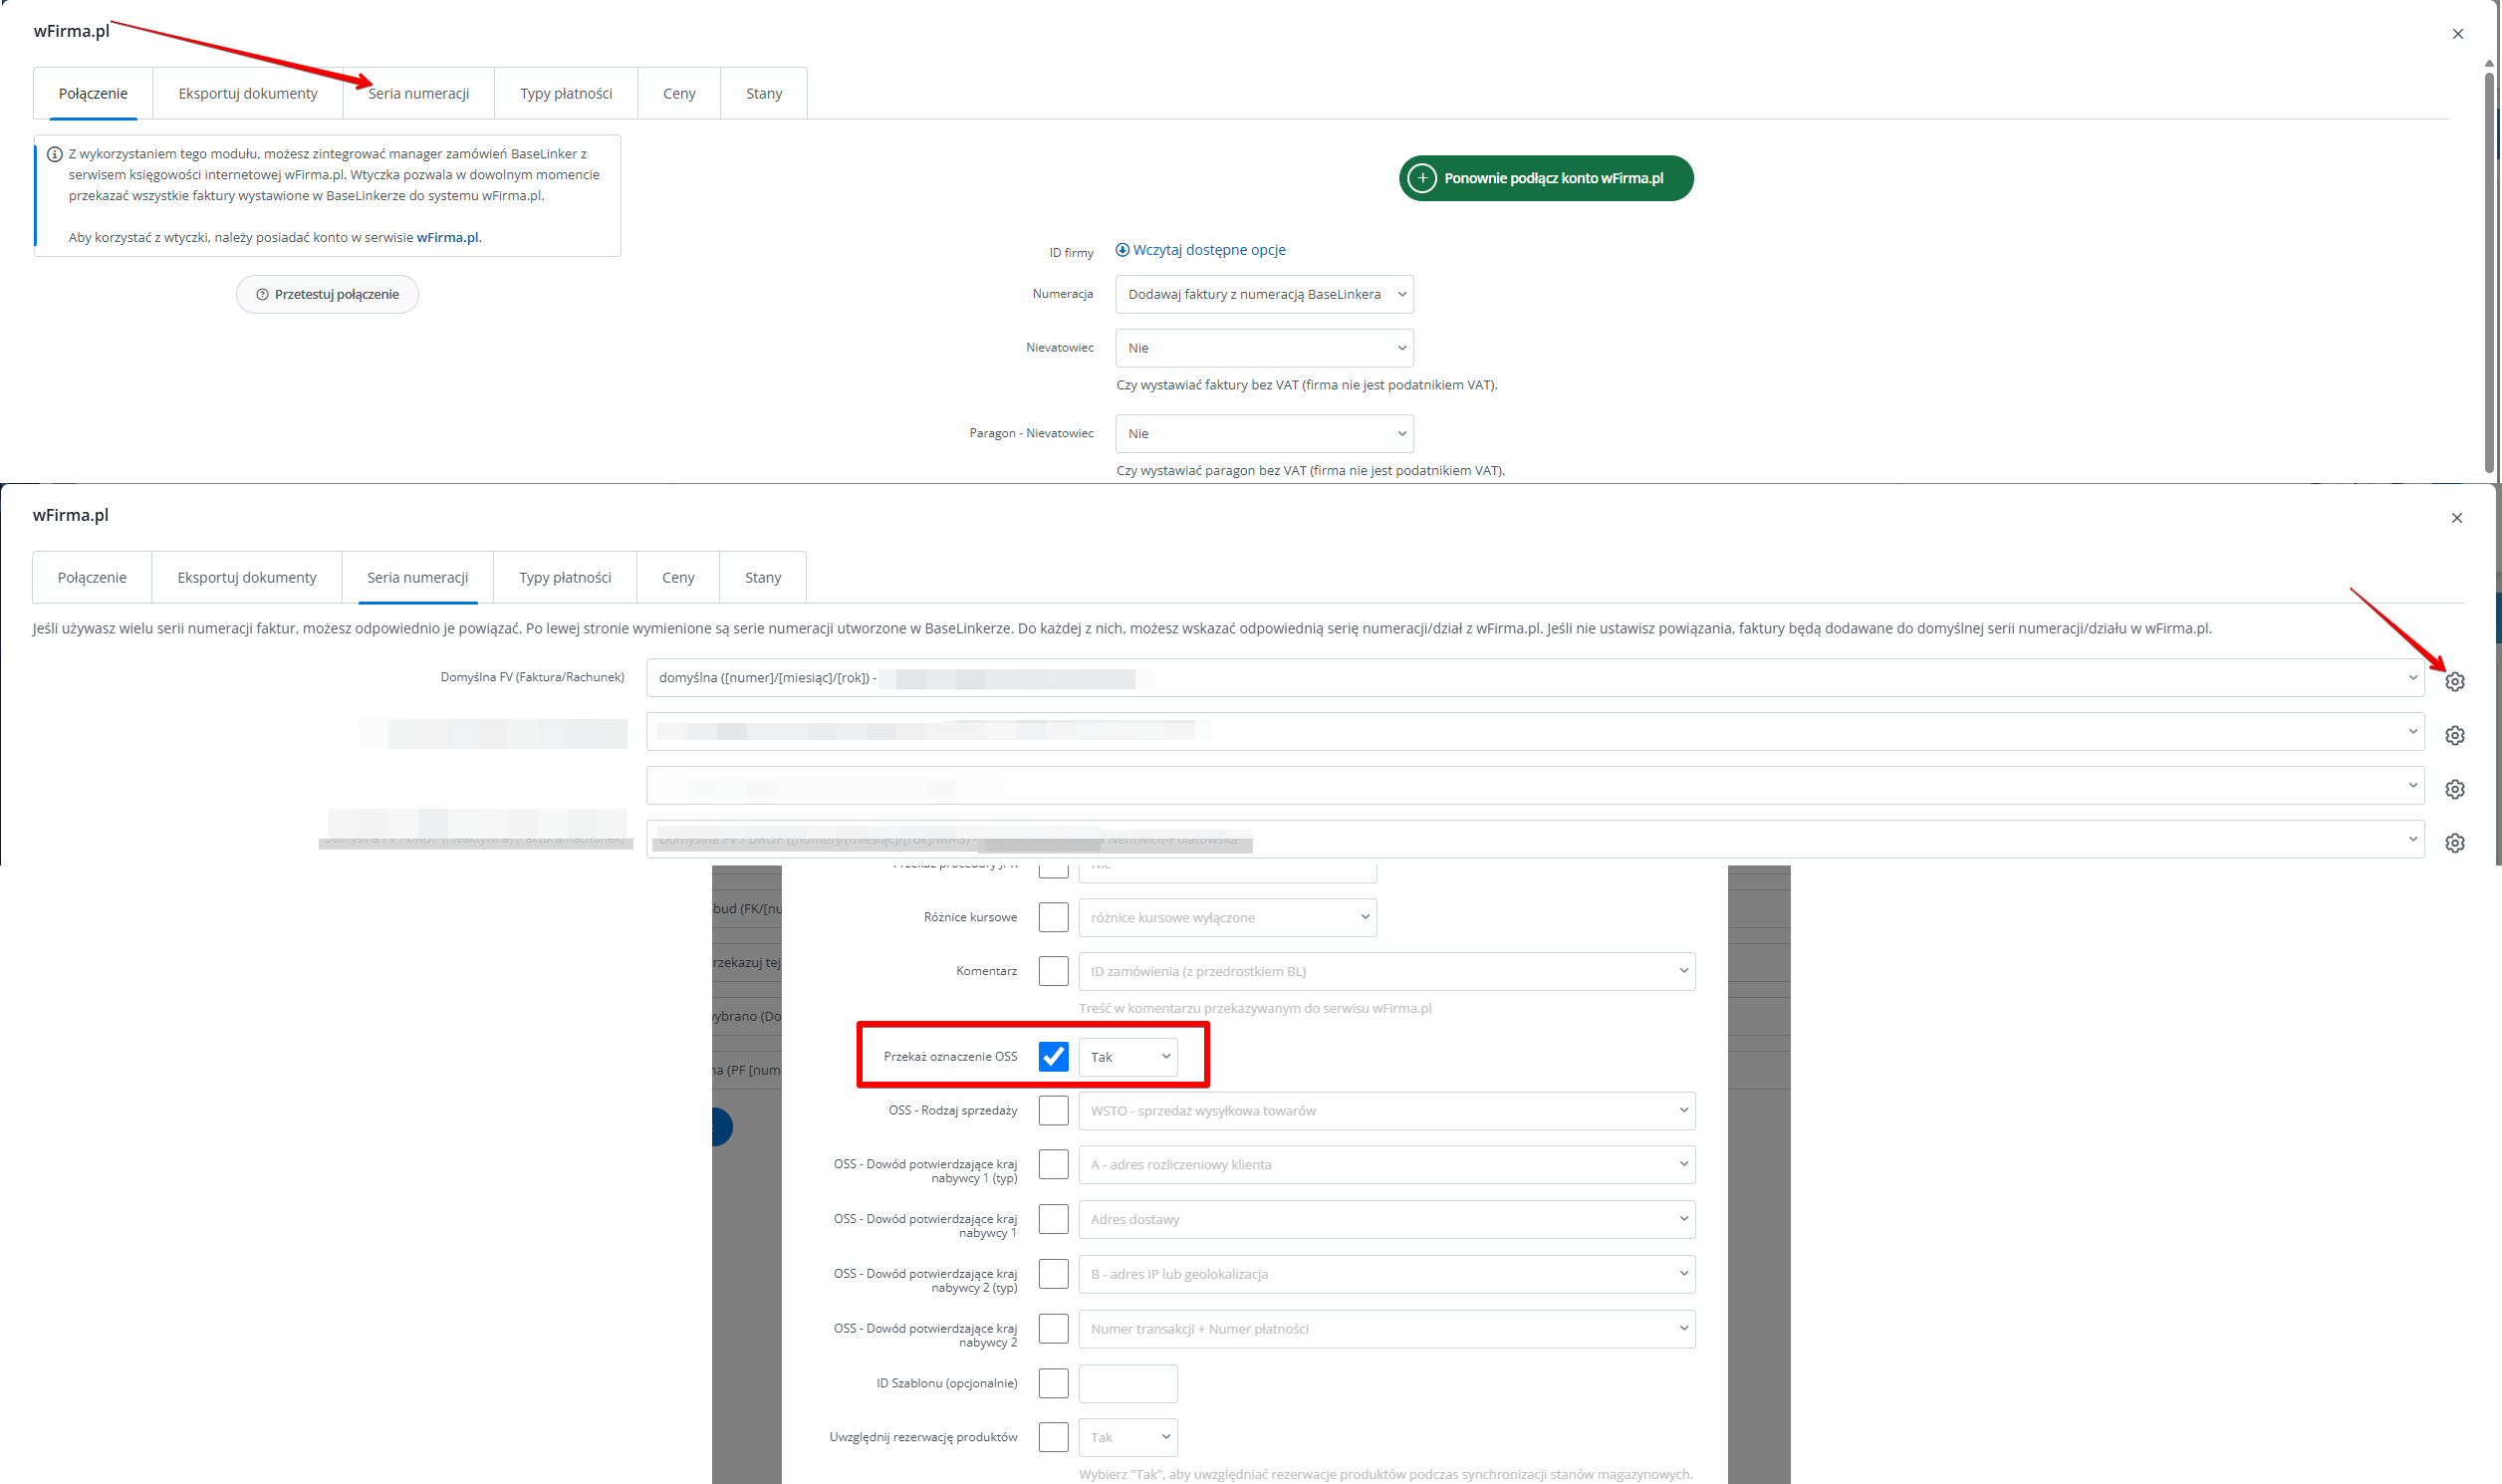Viewport: 2502px width, 1484px height.
Task: Switch to Typy płatności tab in upper dialog
Action: [x=566, y=93]
